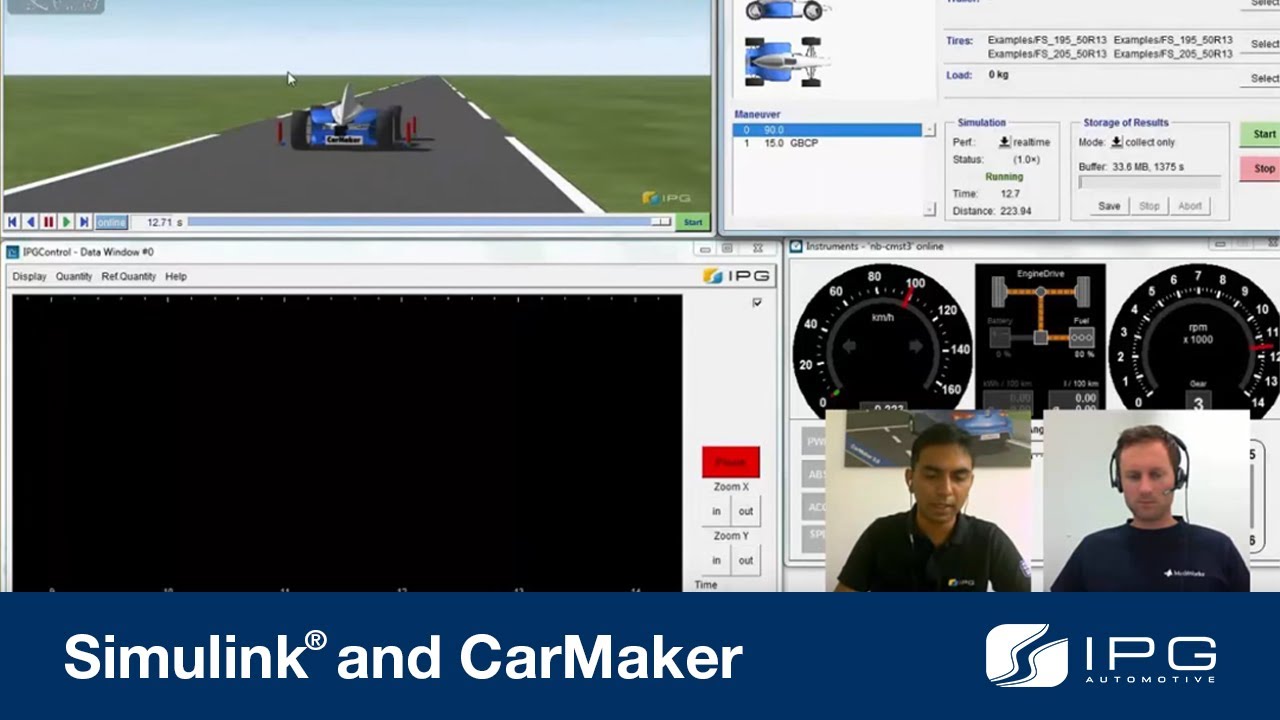
Task: Click Zoom X in button
Action: (716, 511)
